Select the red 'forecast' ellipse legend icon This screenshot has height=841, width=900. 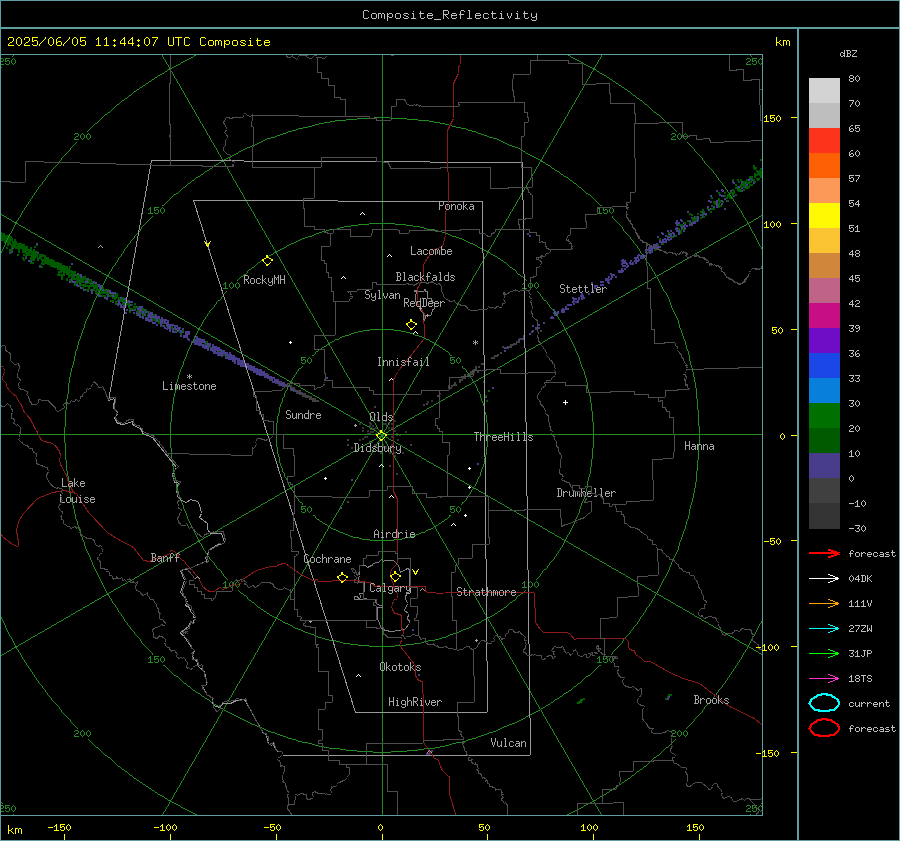[x=824, y=728]
